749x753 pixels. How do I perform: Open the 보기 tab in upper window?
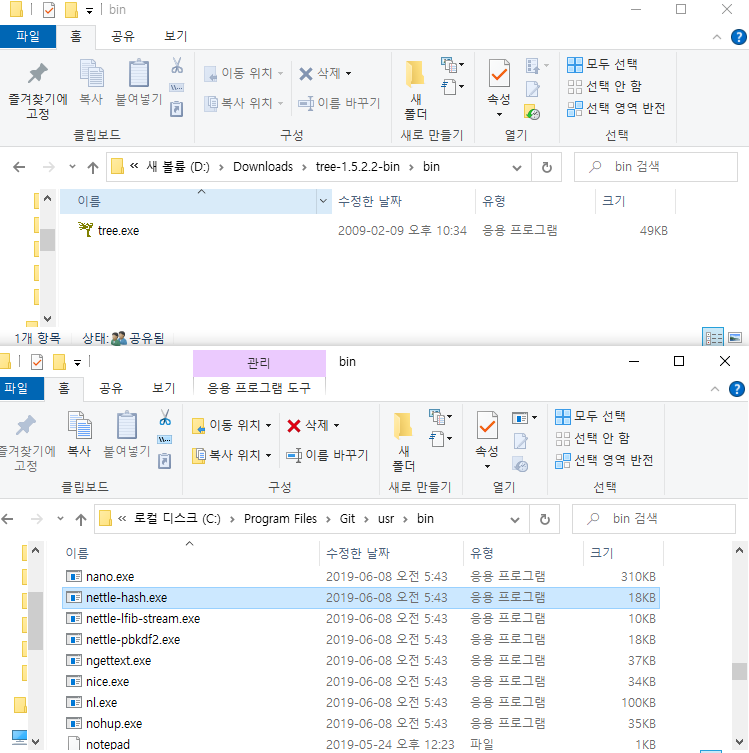175,36
